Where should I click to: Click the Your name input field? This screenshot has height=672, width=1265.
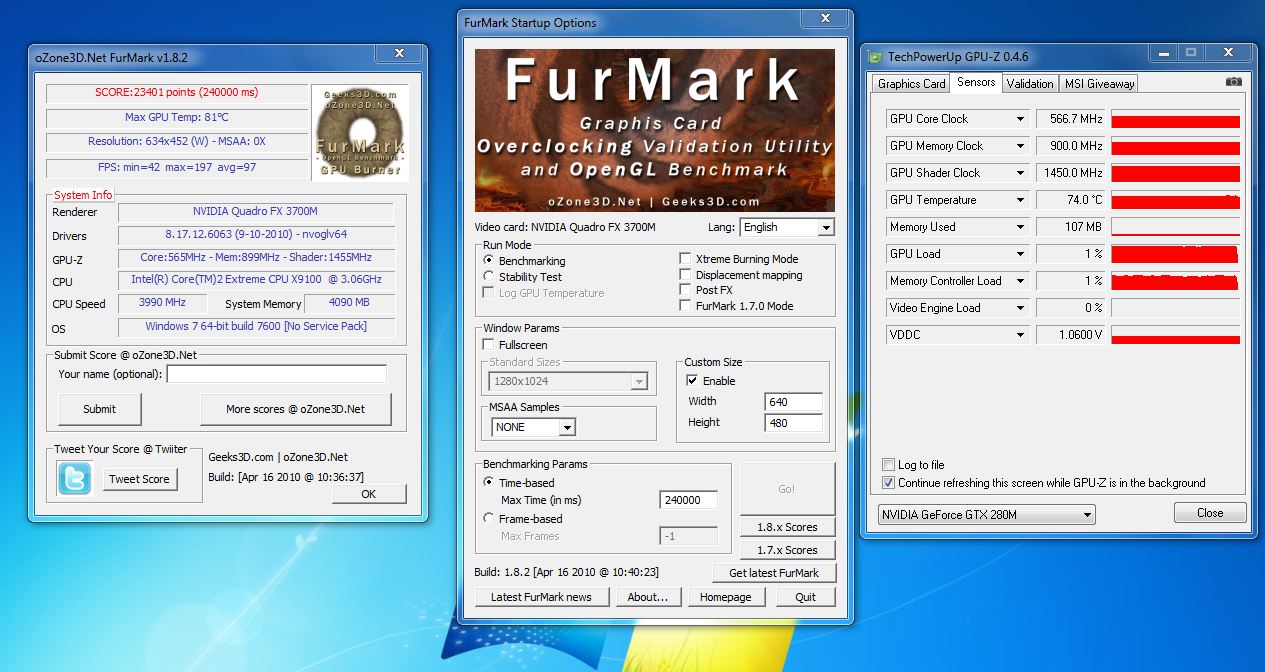[x=276, y=374]
